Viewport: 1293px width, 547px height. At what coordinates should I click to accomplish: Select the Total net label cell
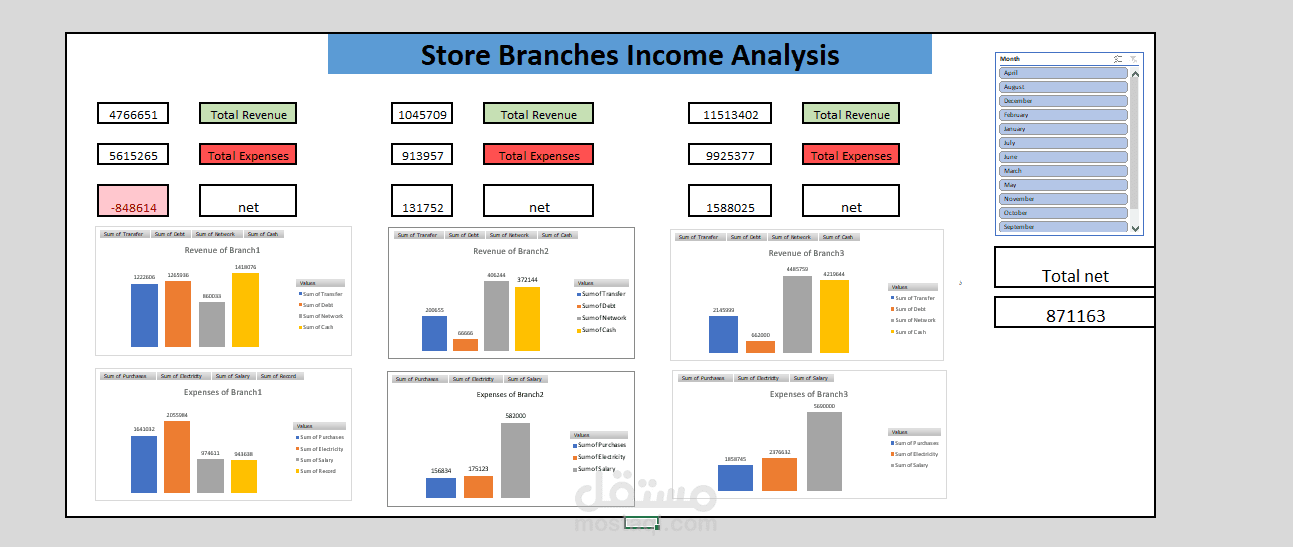pos(1074,268)
